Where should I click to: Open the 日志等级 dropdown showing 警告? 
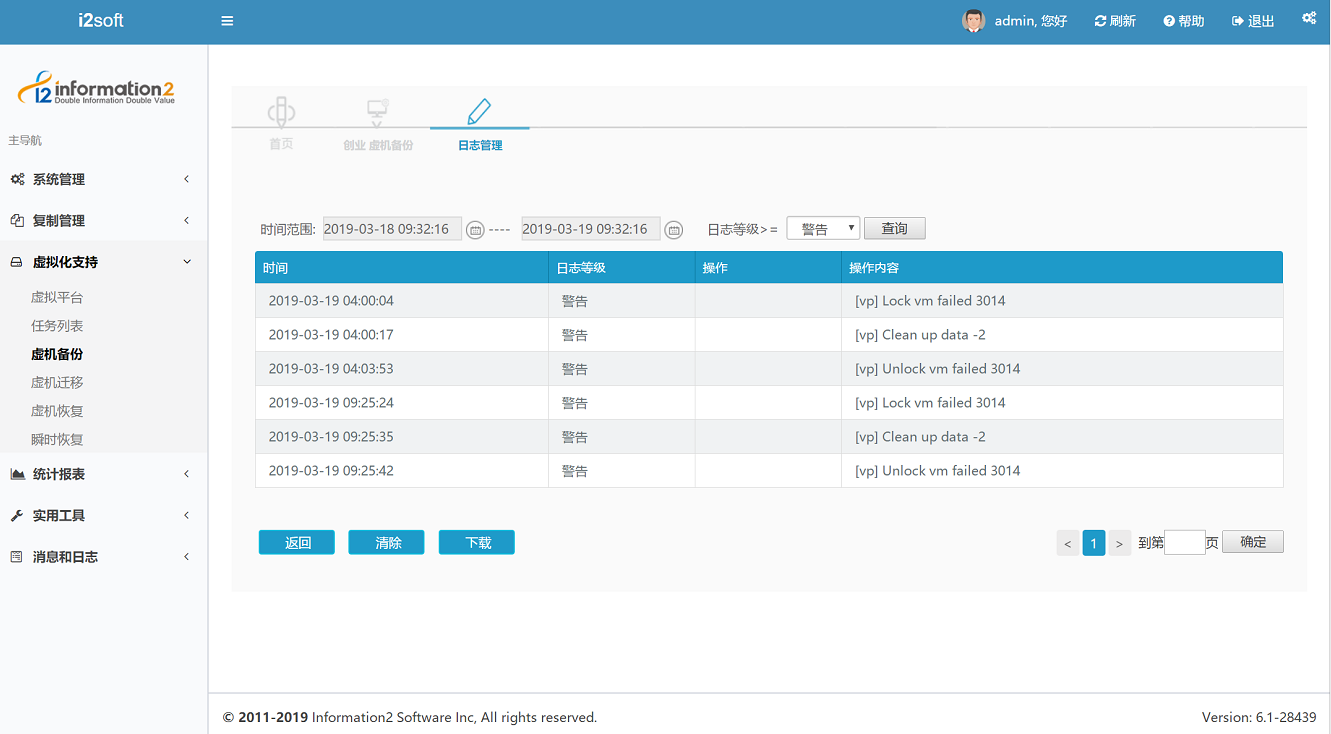click(823, 229)
